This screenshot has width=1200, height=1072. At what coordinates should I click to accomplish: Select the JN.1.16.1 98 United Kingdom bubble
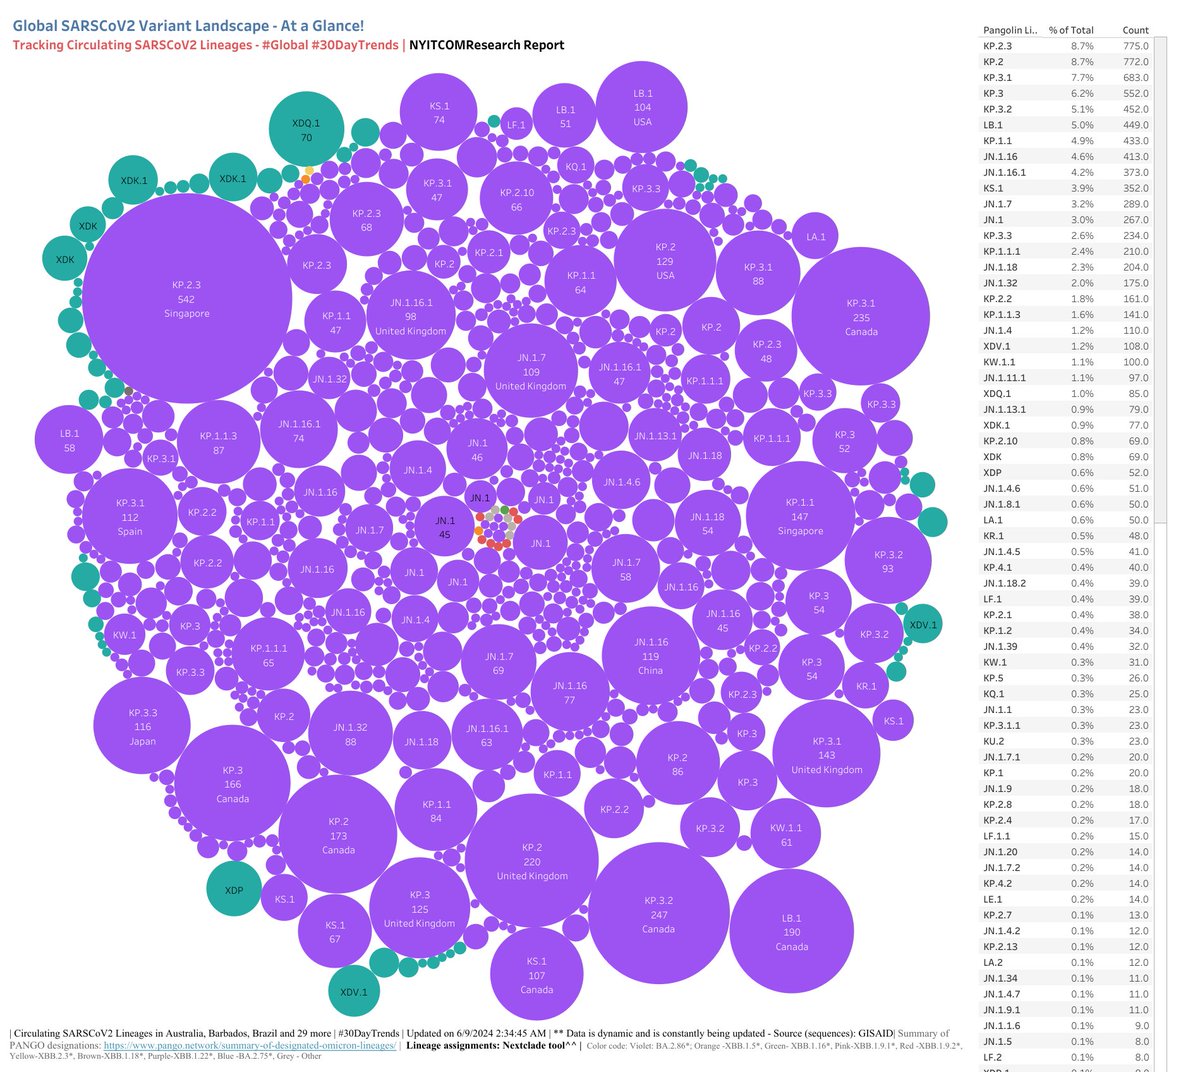click(x=411, y=316)
